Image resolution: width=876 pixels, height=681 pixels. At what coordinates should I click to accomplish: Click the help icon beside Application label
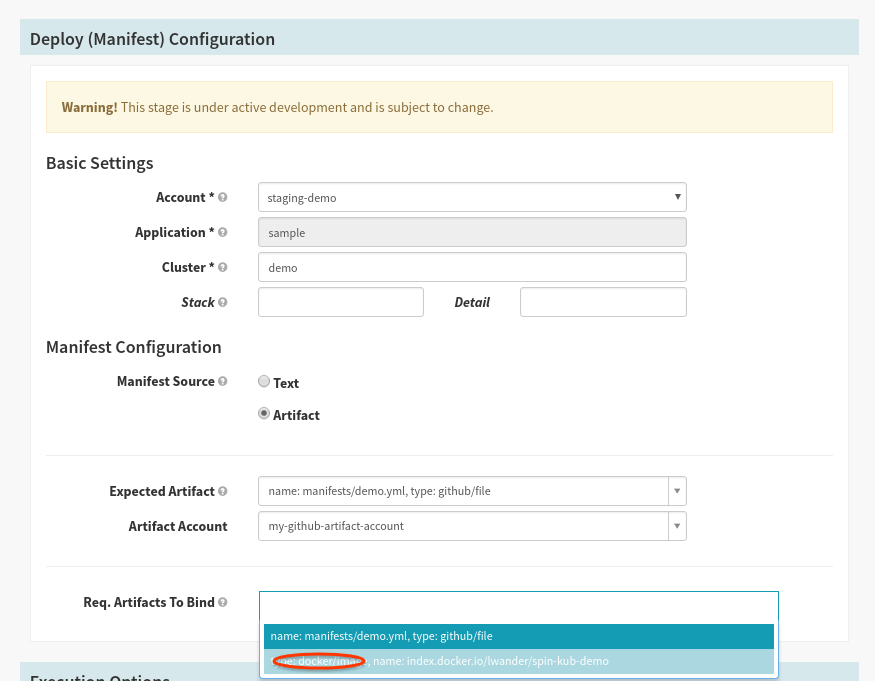223,233
